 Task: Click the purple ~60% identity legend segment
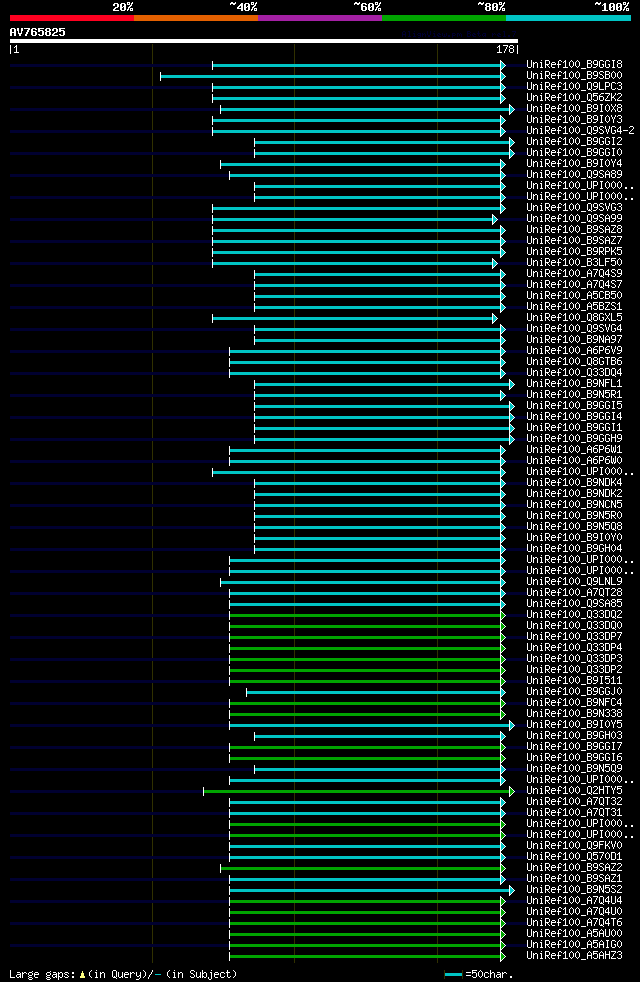click(x=320, y=18)
